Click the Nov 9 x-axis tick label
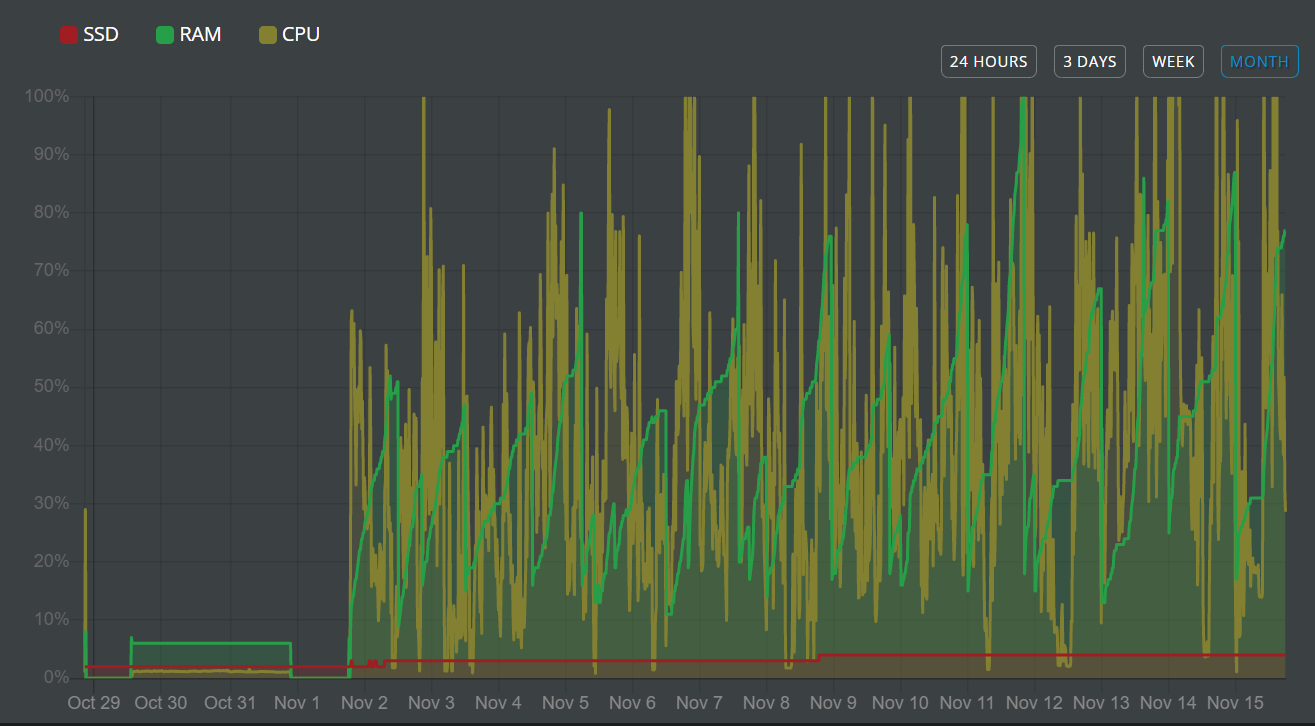The height and width of the screenshot is (726, 1315). [833, 703]
